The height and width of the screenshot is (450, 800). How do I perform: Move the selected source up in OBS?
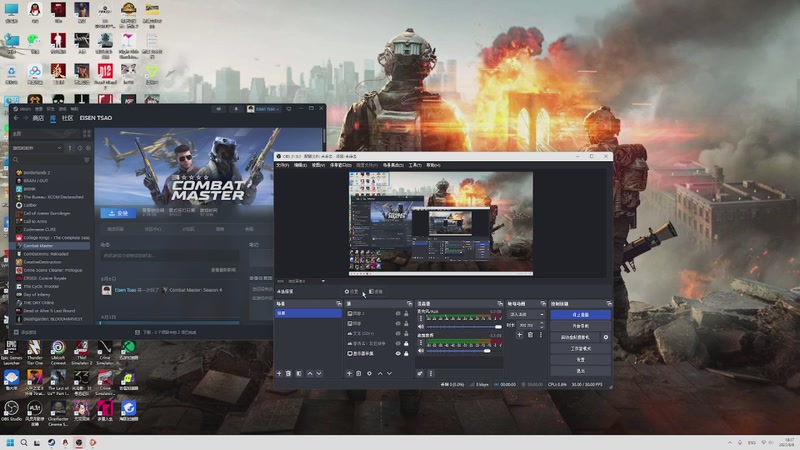click(x=380, y=373)
